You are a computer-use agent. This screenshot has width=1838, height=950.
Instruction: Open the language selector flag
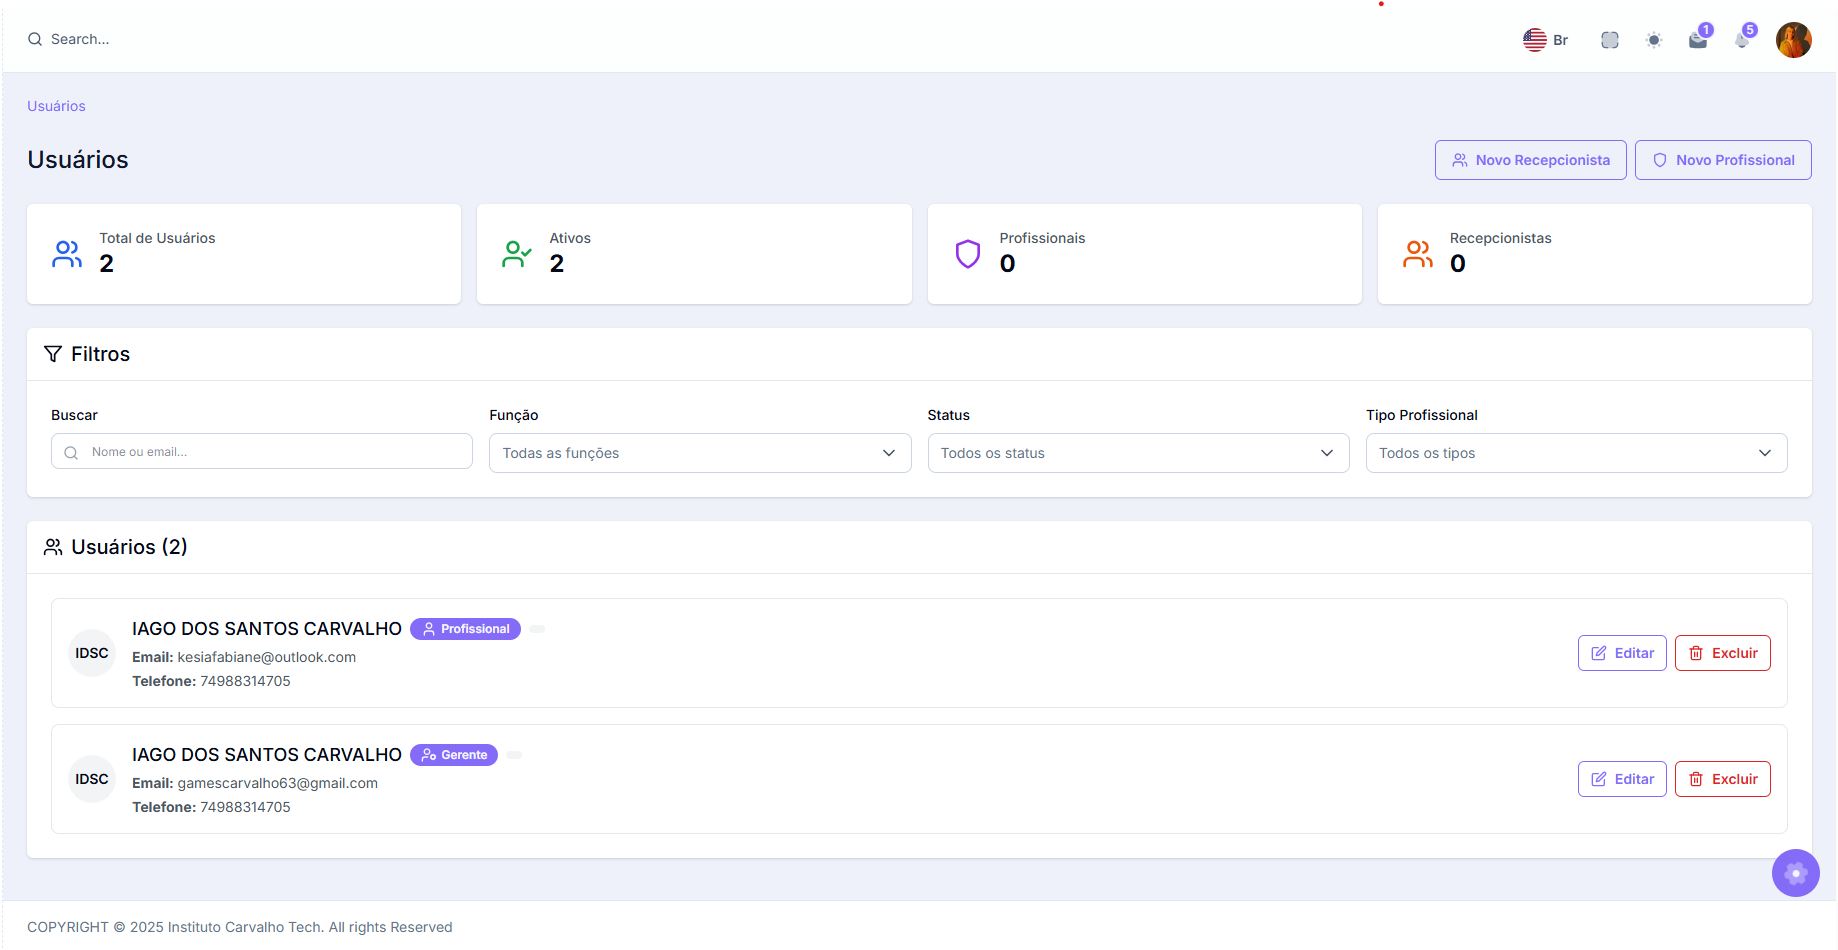coord(1535,40)
